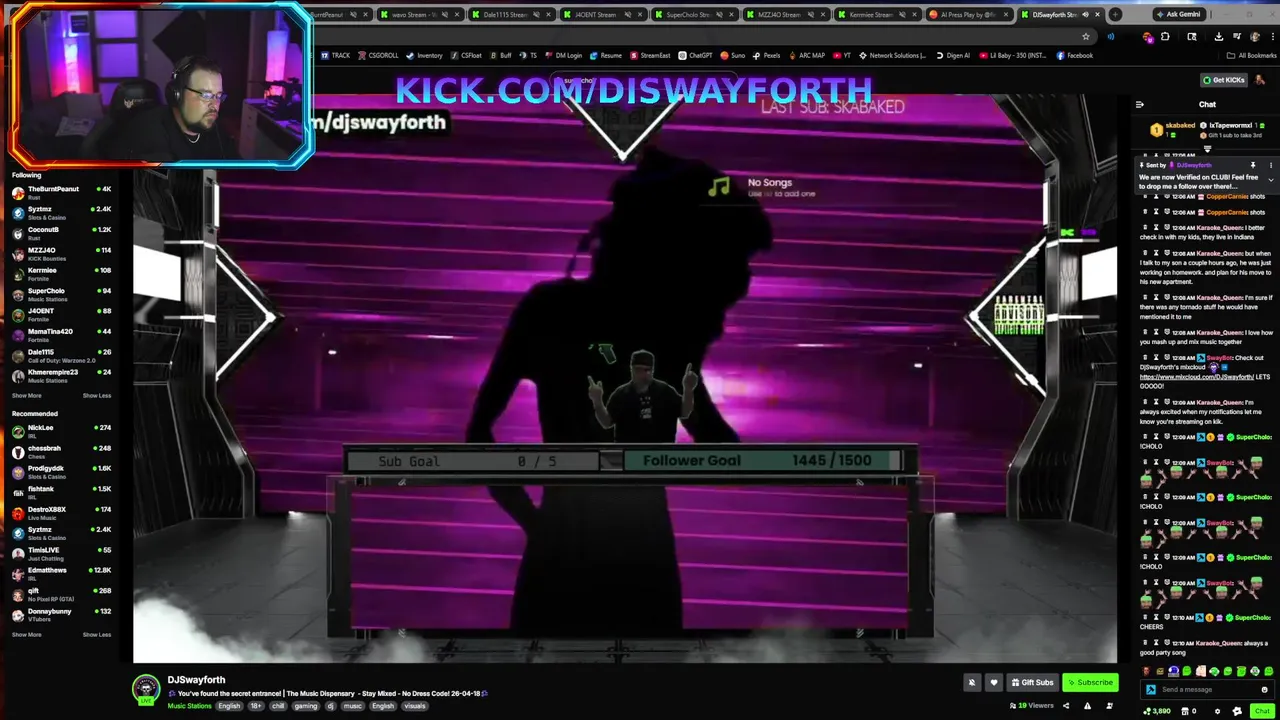Select the 18+ stream tag

pyautogui.click(x=255, y=706)
